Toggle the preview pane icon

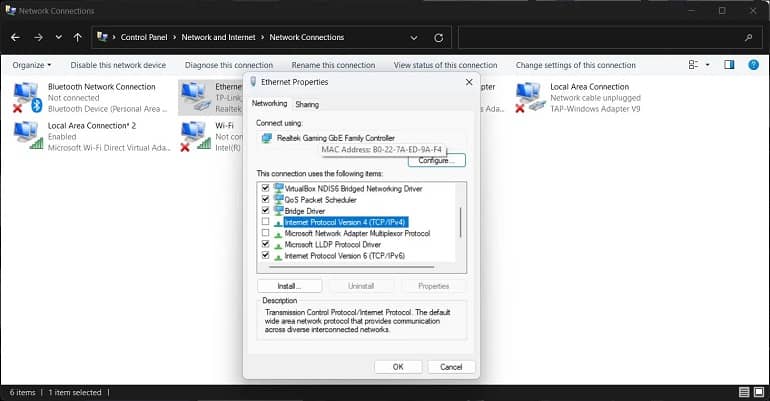tap(729, 65)
